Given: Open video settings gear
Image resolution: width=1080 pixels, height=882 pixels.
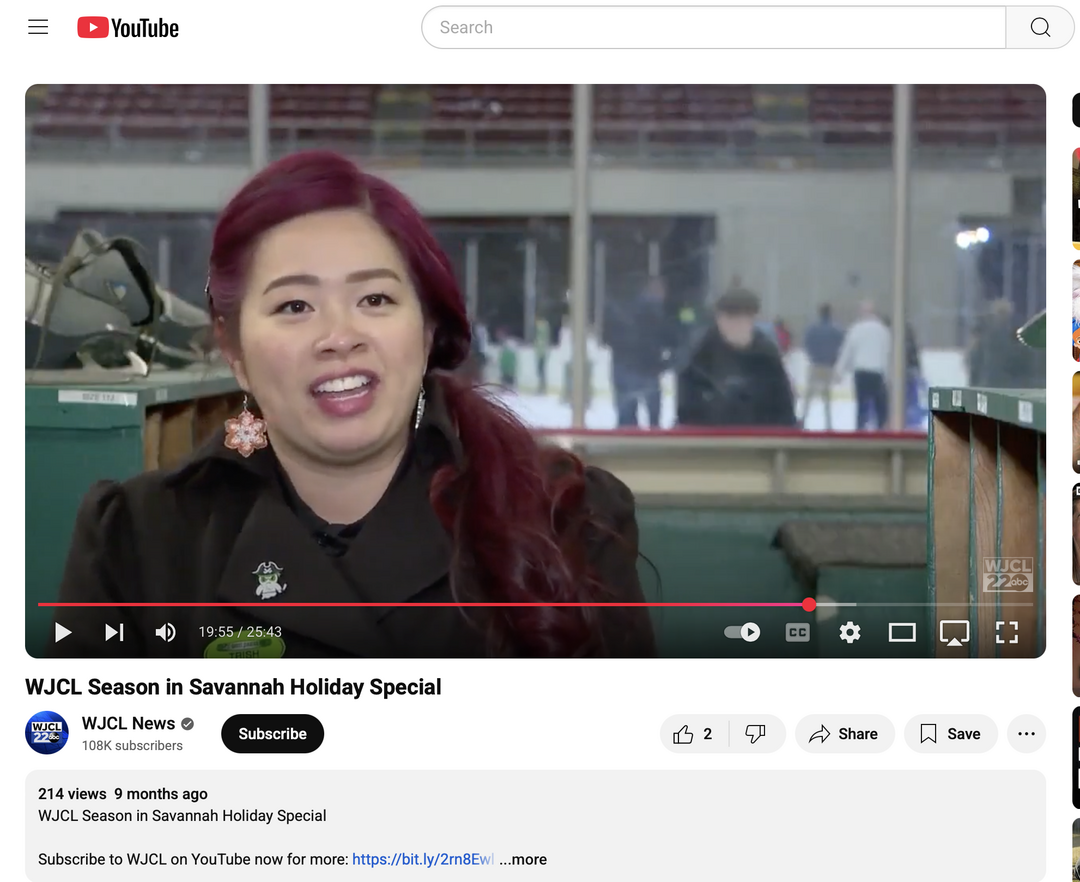Looking at the screenshot, I should pyautogui.click(x=850, y=632).
